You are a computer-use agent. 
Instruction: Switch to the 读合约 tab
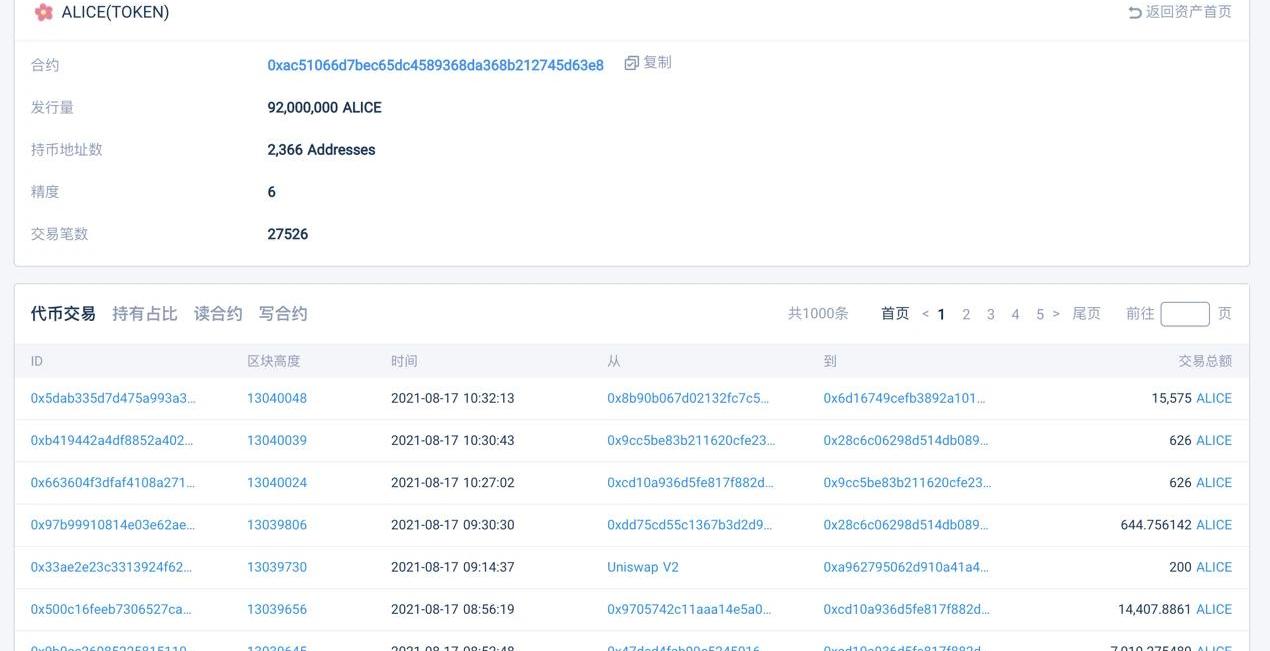218,314
